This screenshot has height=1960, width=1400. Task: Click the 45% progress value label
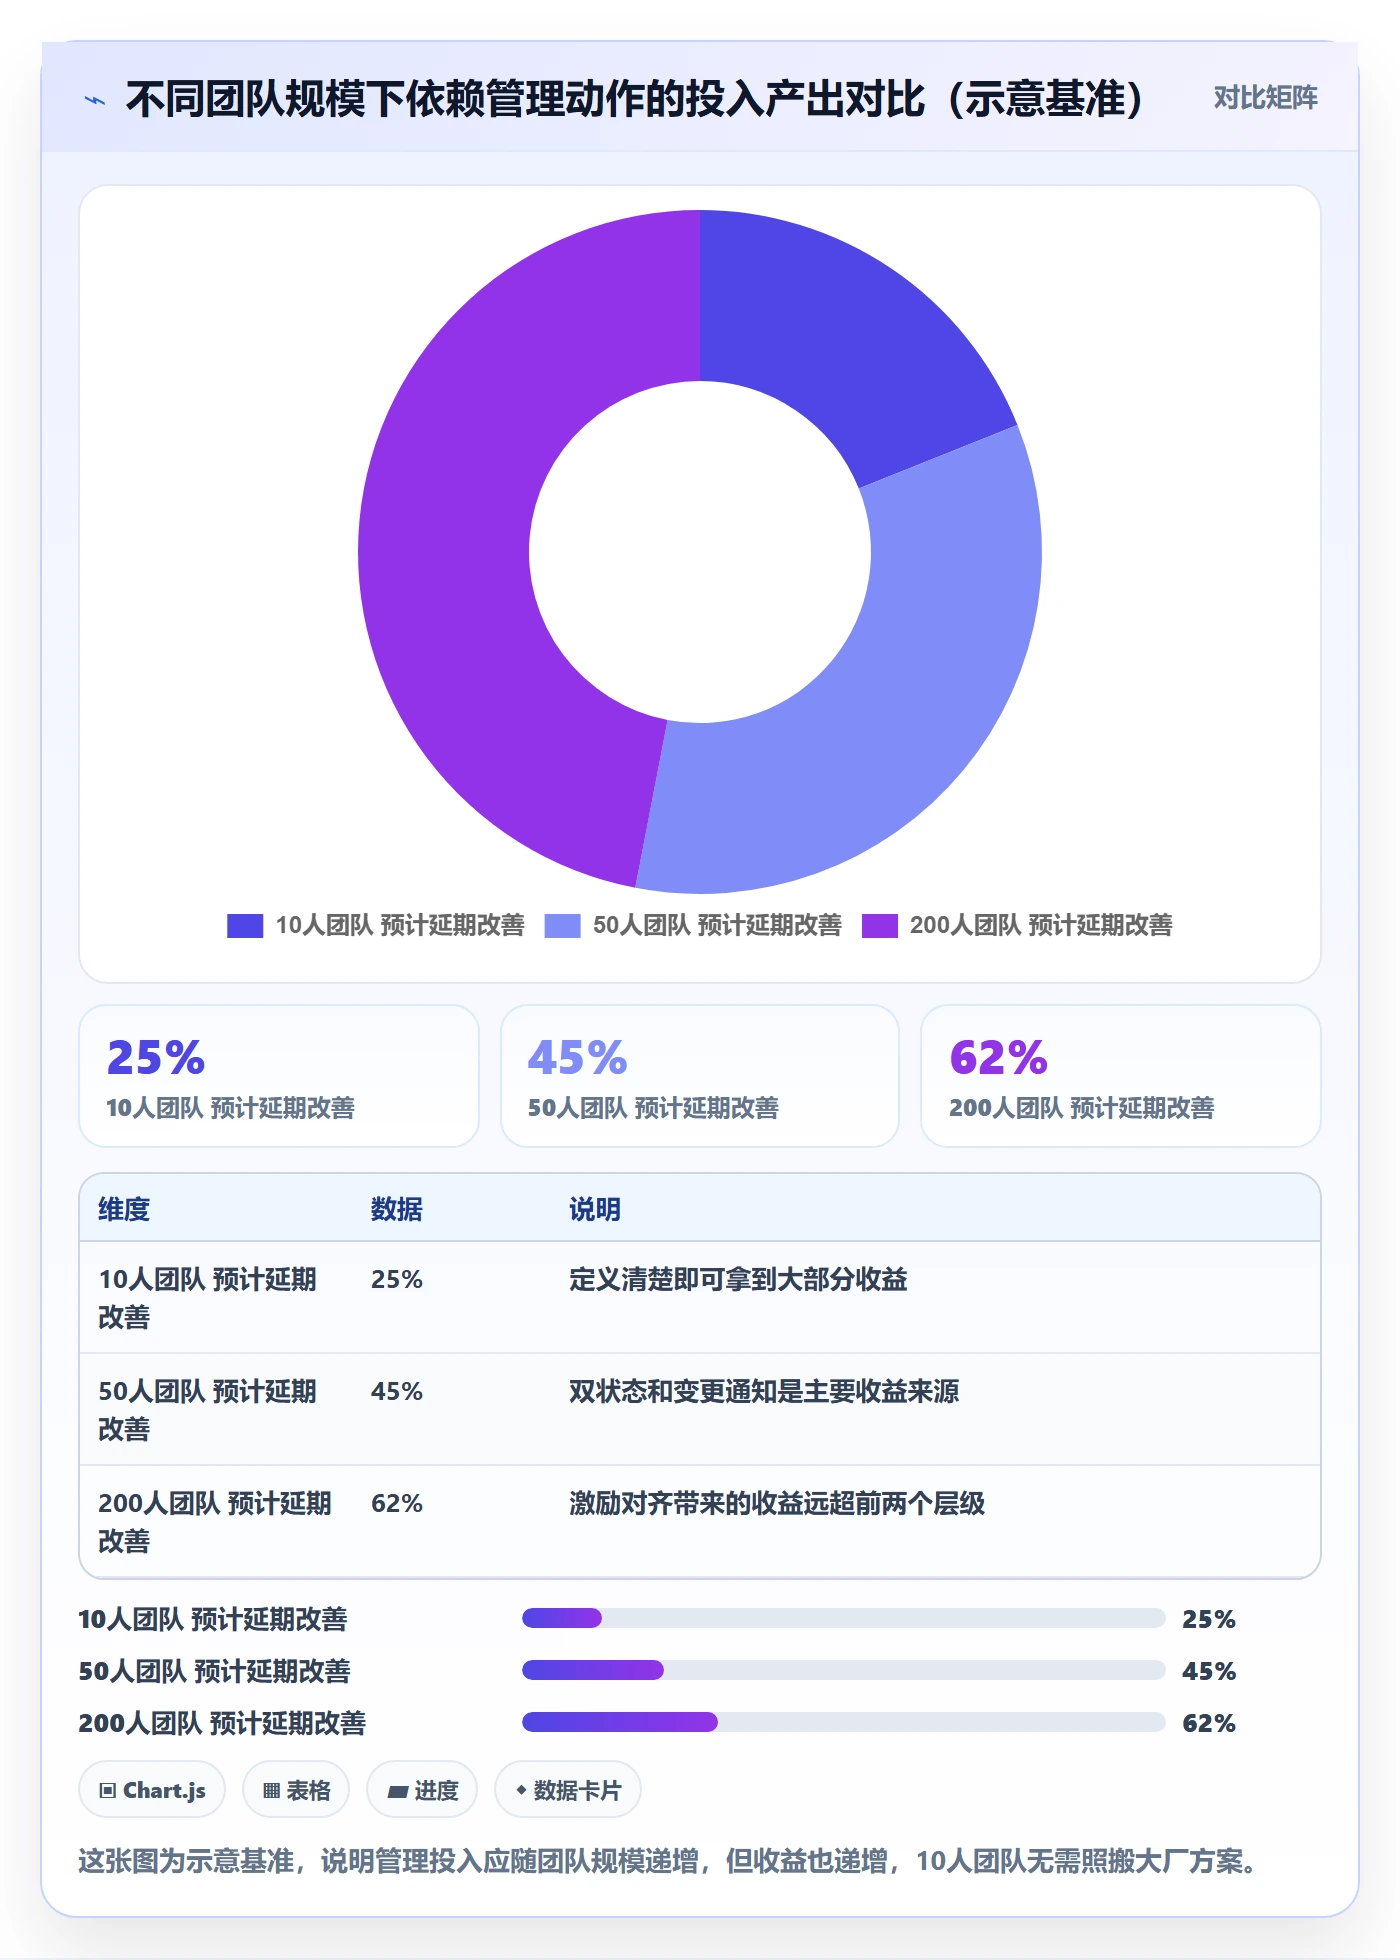pos(1209,1671)
